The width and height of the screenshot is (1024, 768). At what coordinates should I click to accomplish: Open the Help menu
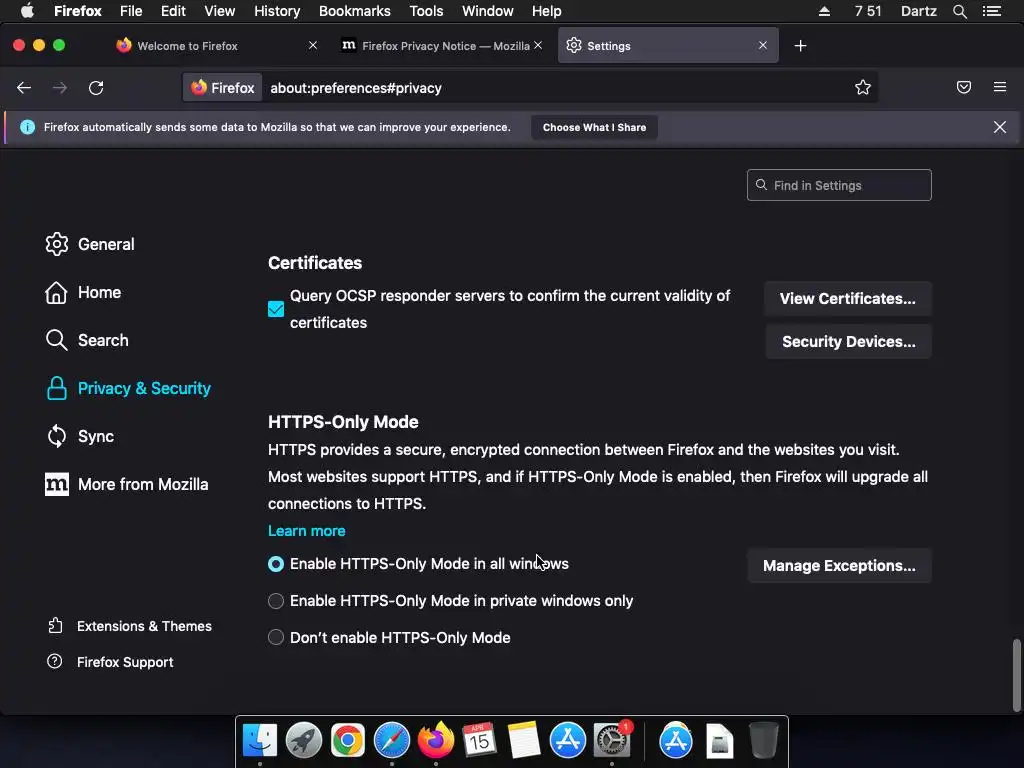click(547, 11)
